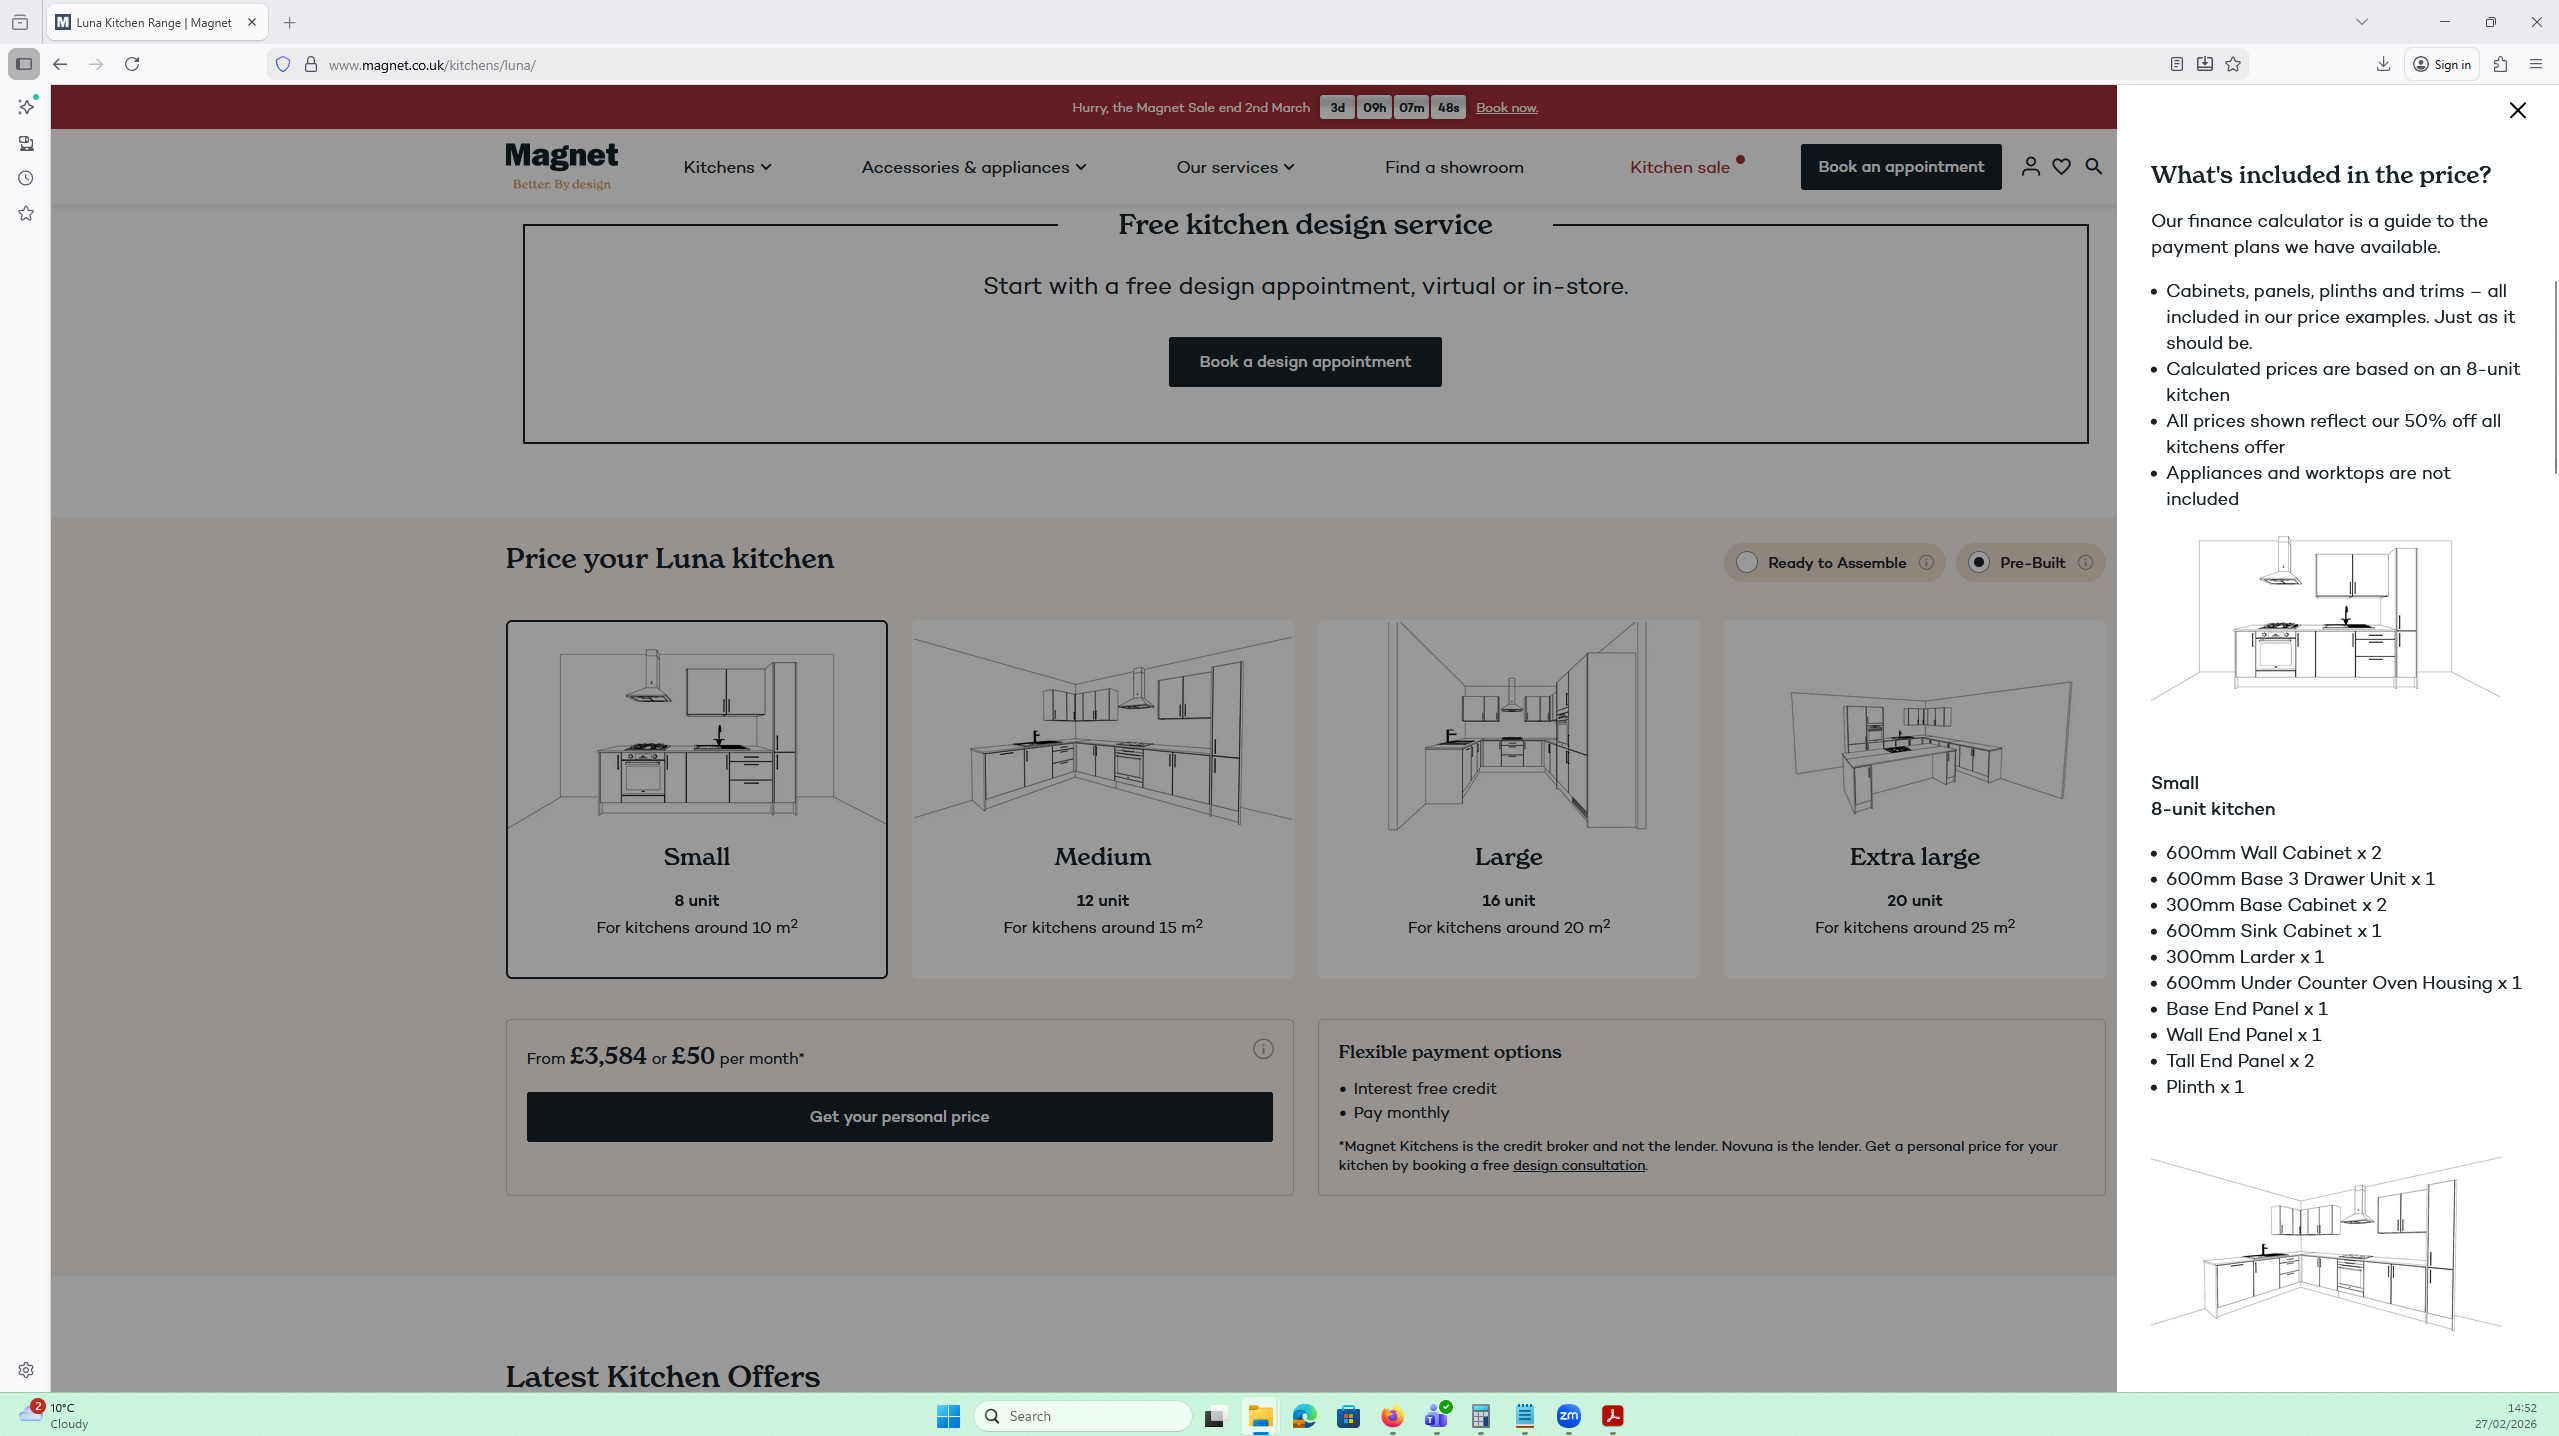Open the favourites heart icon
The height and width of the screenshot is (1436, 2559).
2061,167
